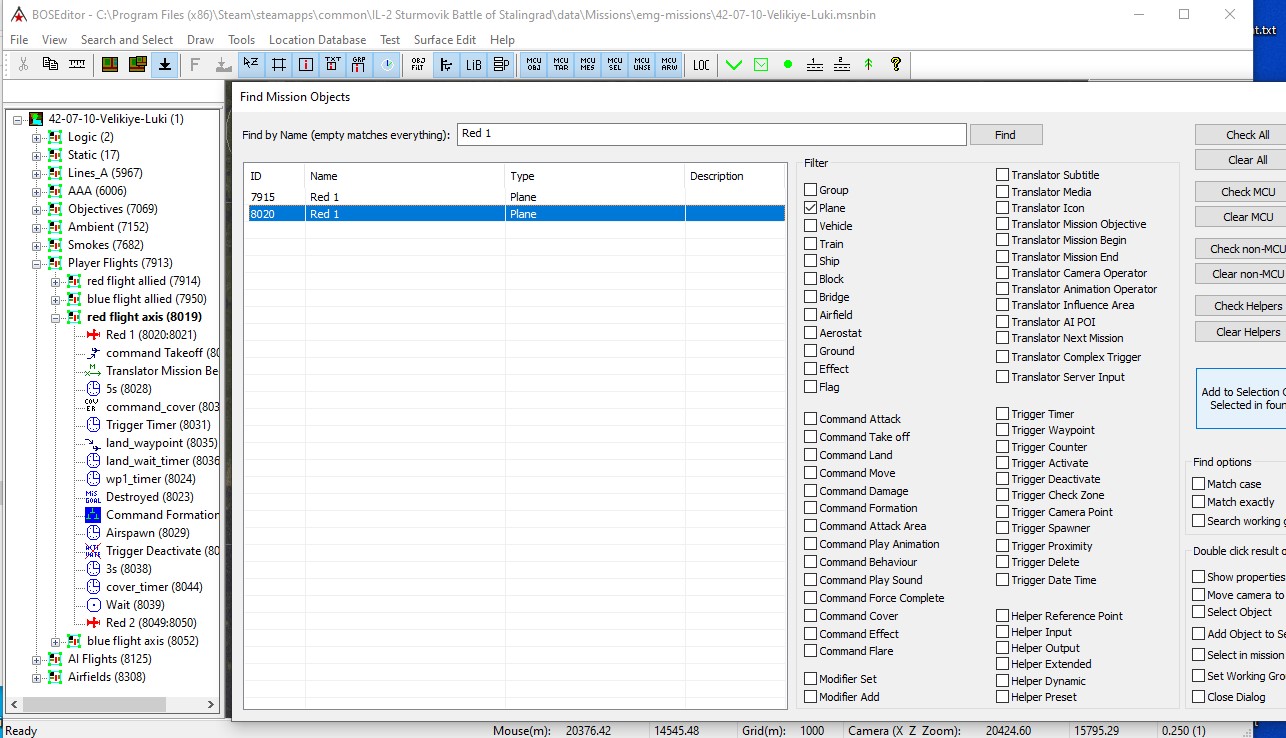This screenshot has width=1286, height=738.
Task: Select the arrow Z pointer toolbar icon
Action: click(251, 64)
